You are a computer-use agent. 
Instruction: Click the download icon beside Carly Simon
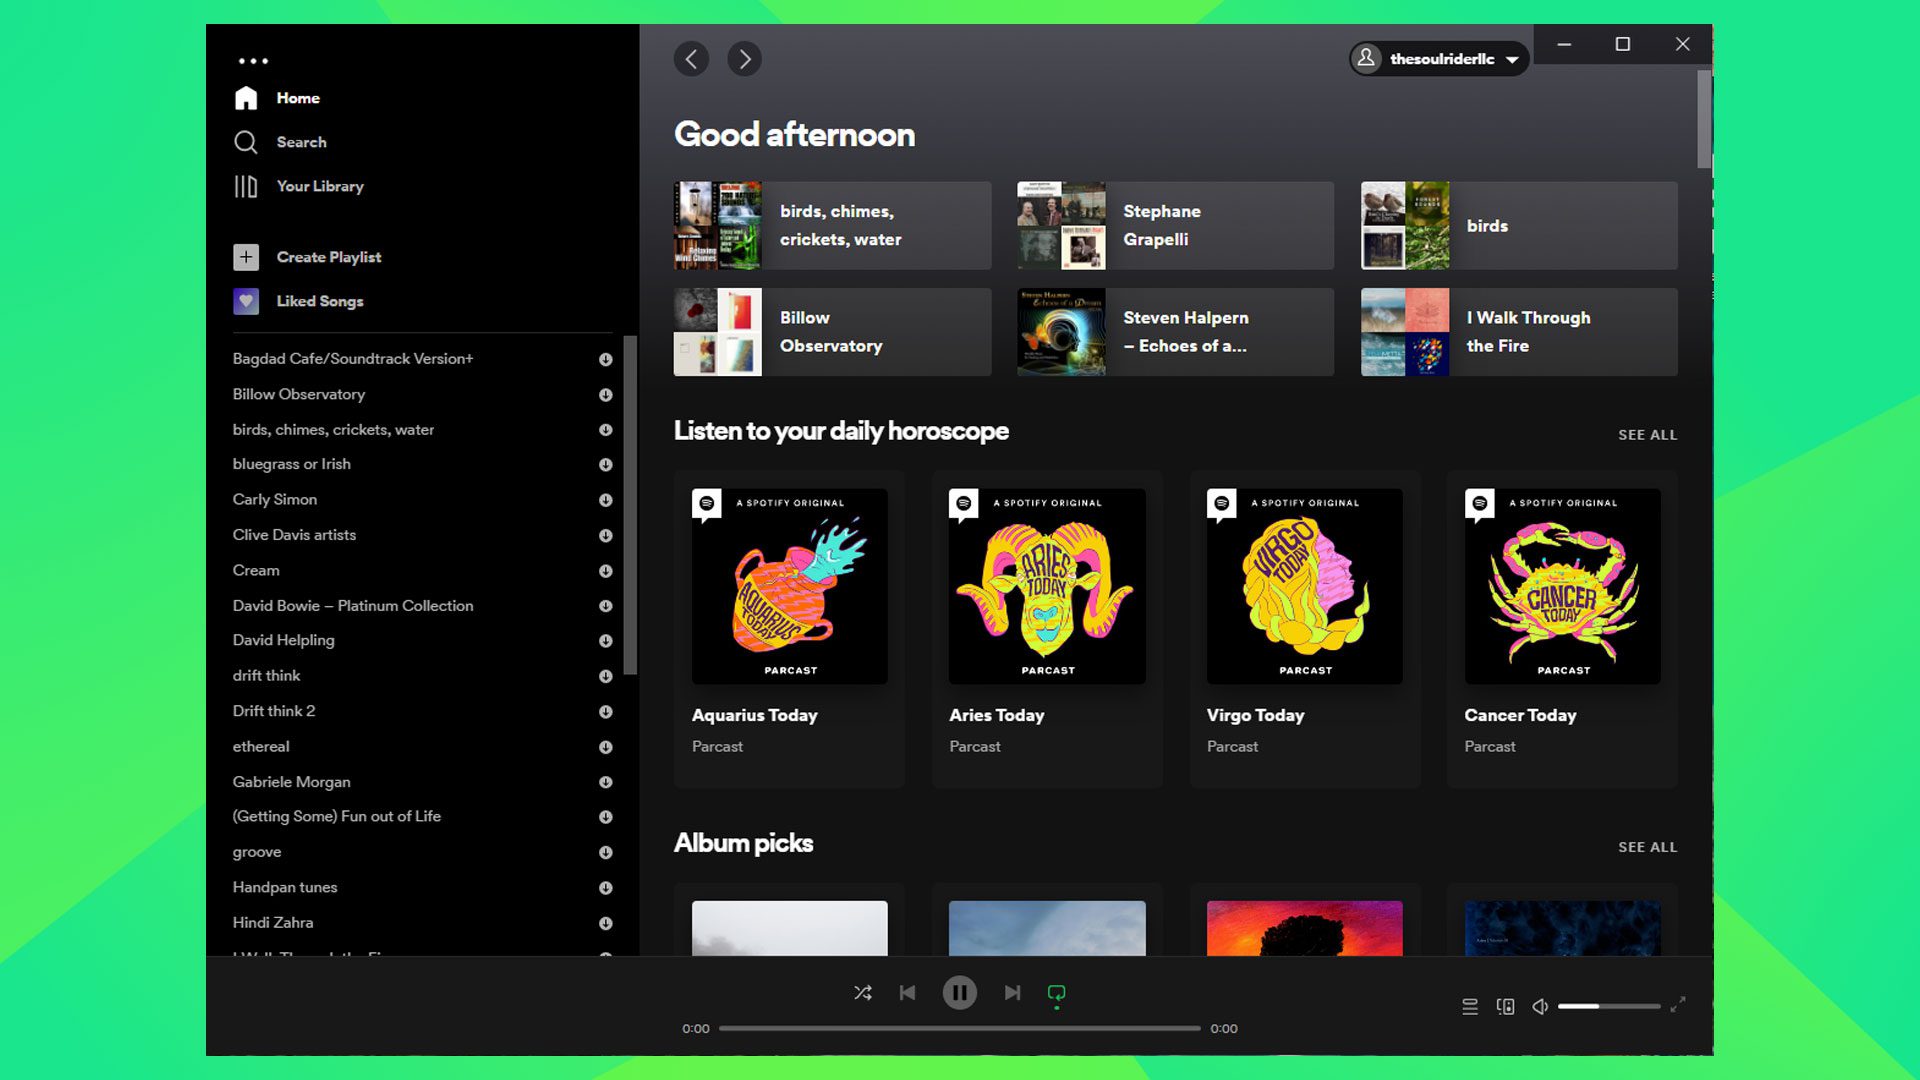tap(606, 500)
